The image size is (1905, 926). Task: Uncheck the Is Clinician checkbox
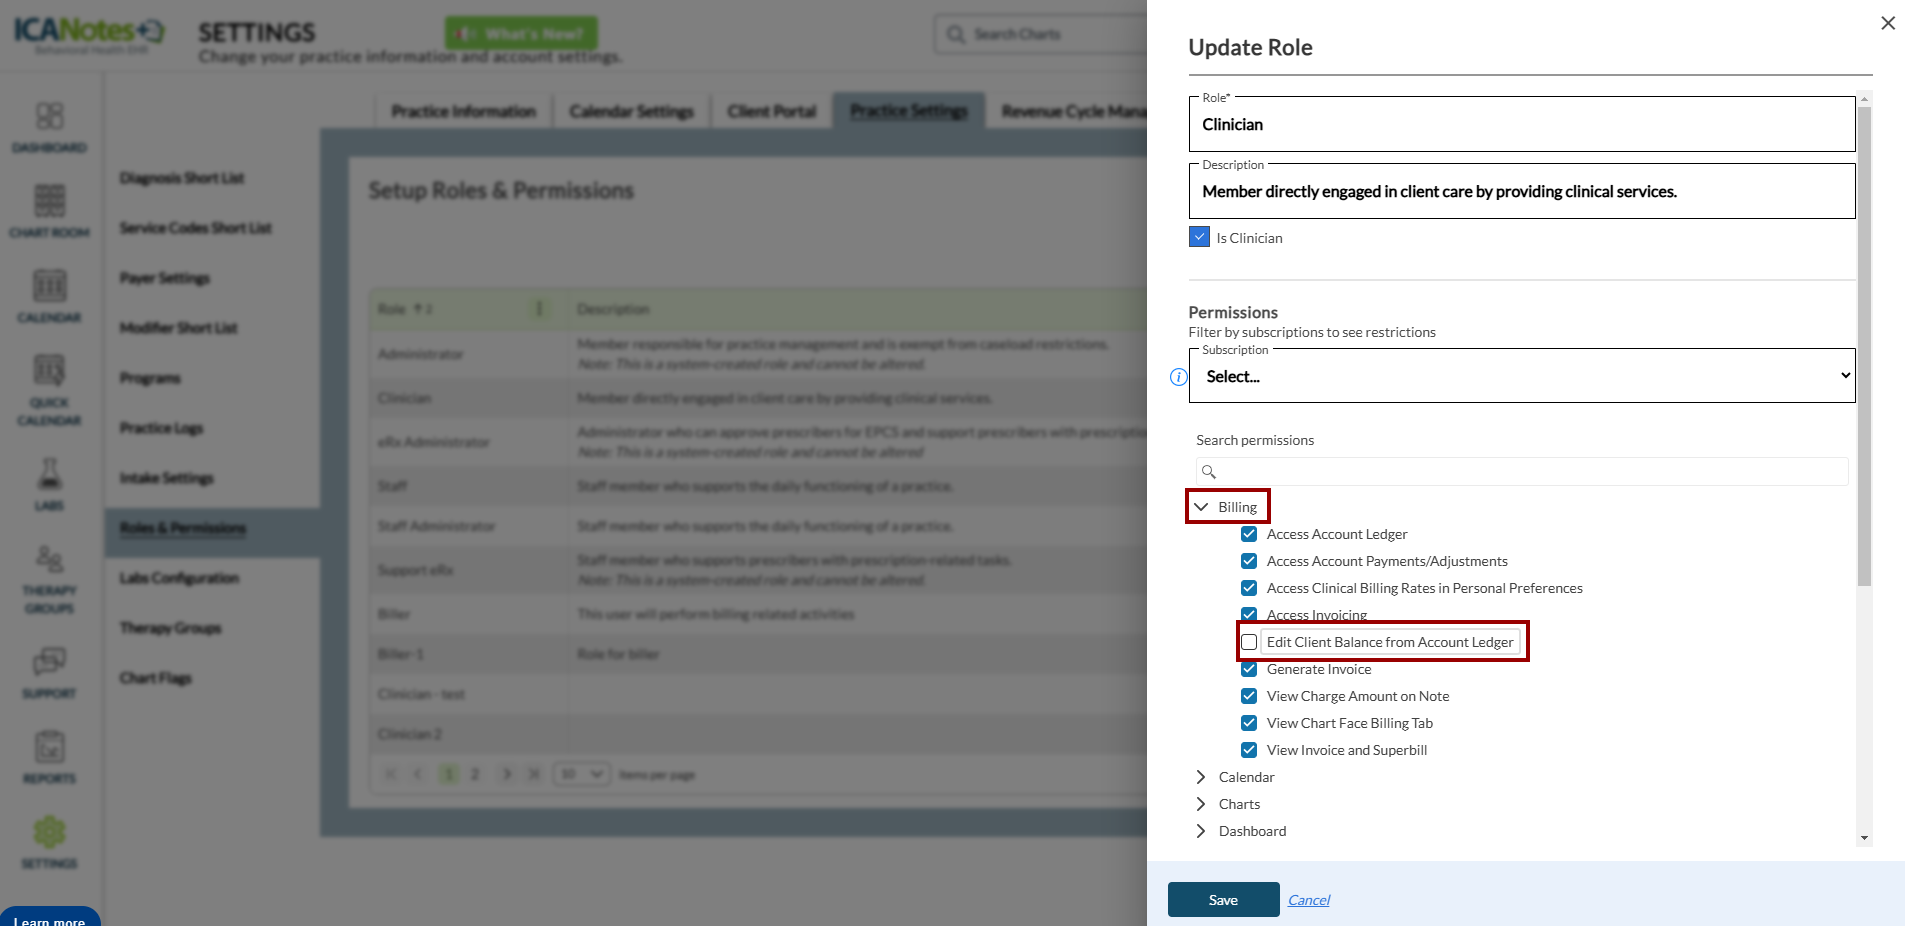pyautogui.click(x=1200, y=237)
